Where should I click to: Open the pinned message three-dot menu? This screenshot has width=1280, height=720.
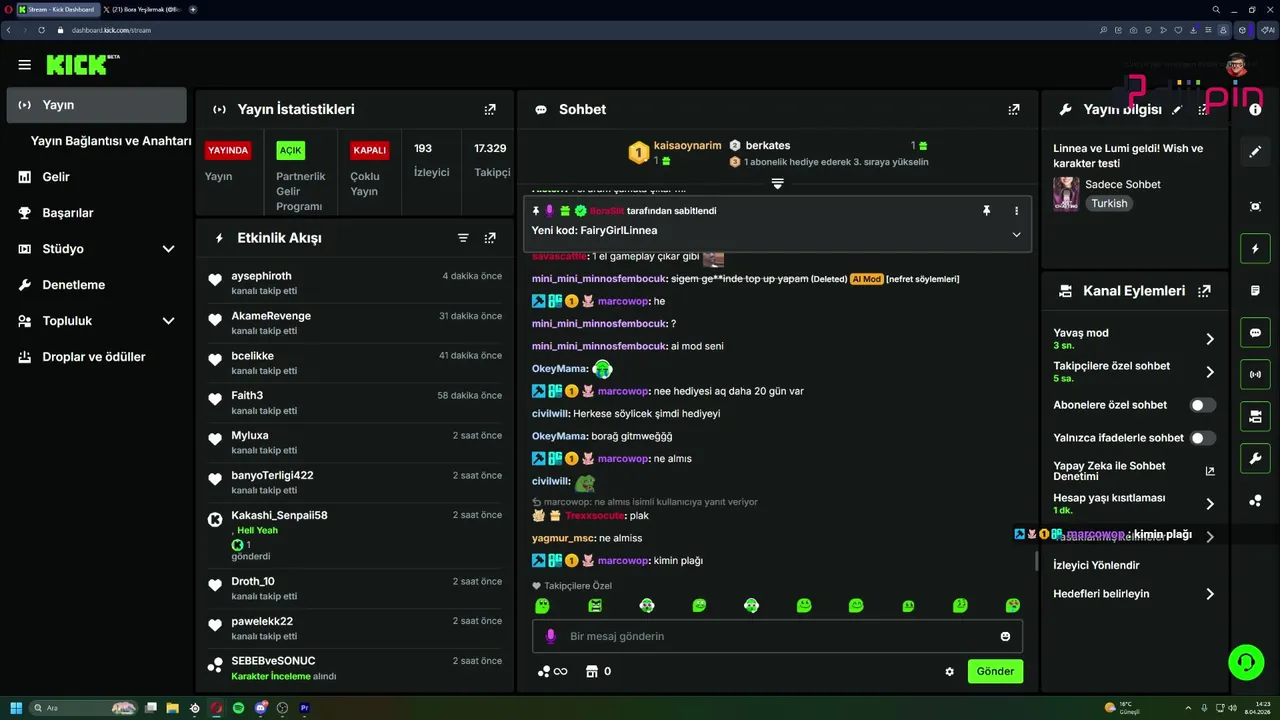coord(1016,211)
